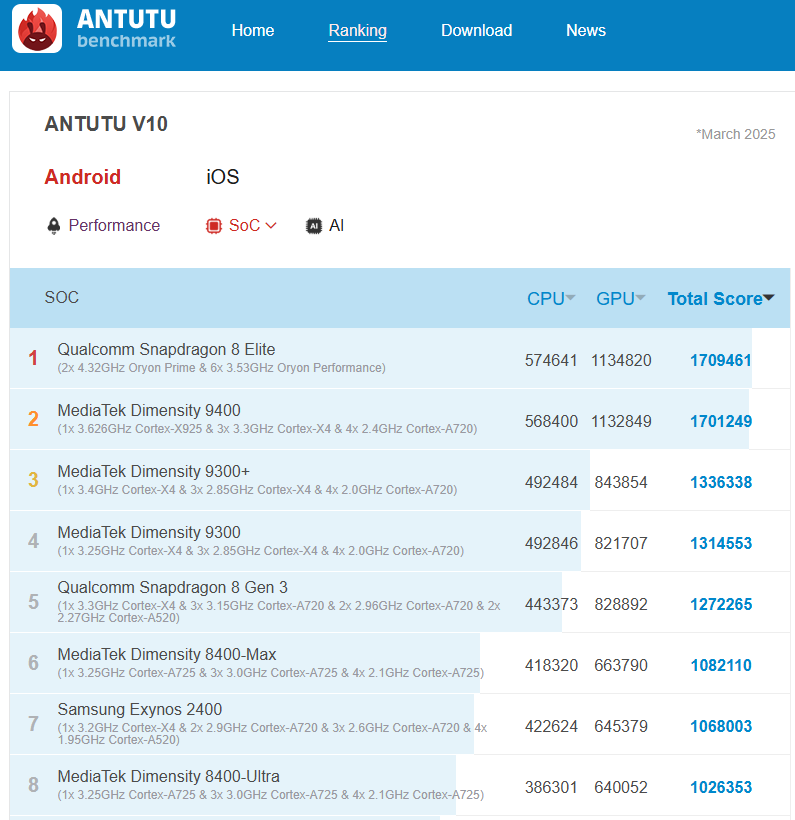The width and height of the screenshot is (795, 820).
Task: Click CPU score 386301
Action: (551, 788)
